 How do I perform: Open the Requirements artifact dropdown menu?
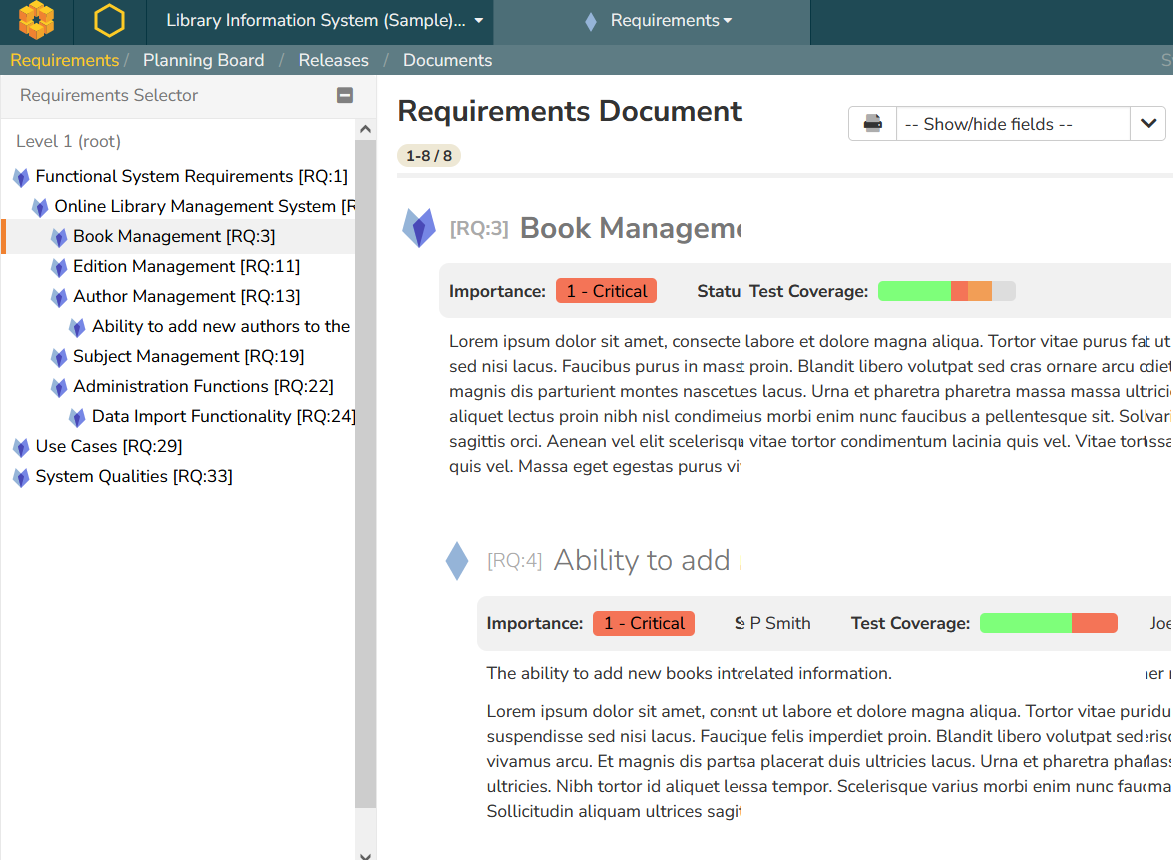point(670,21)
